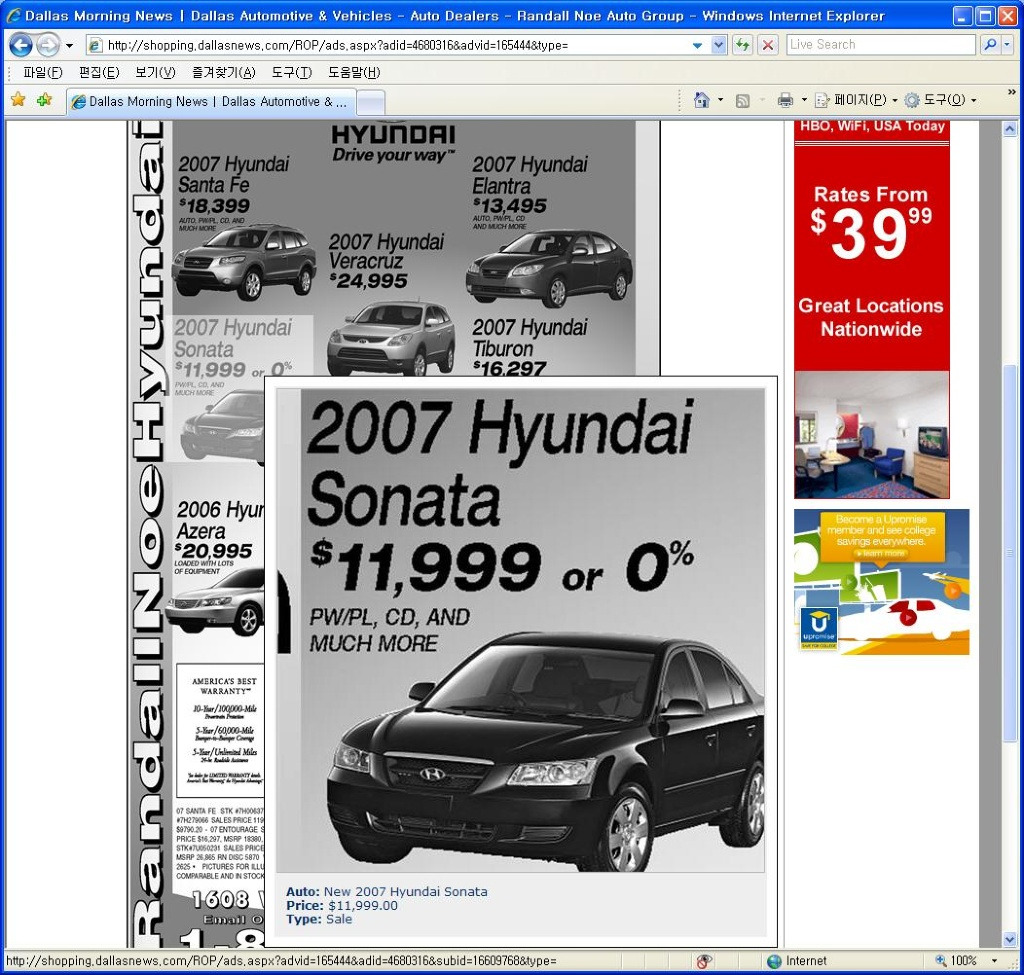Expand the address bar history dropdown
The image size is (1024, 975).
pos(718,45)
